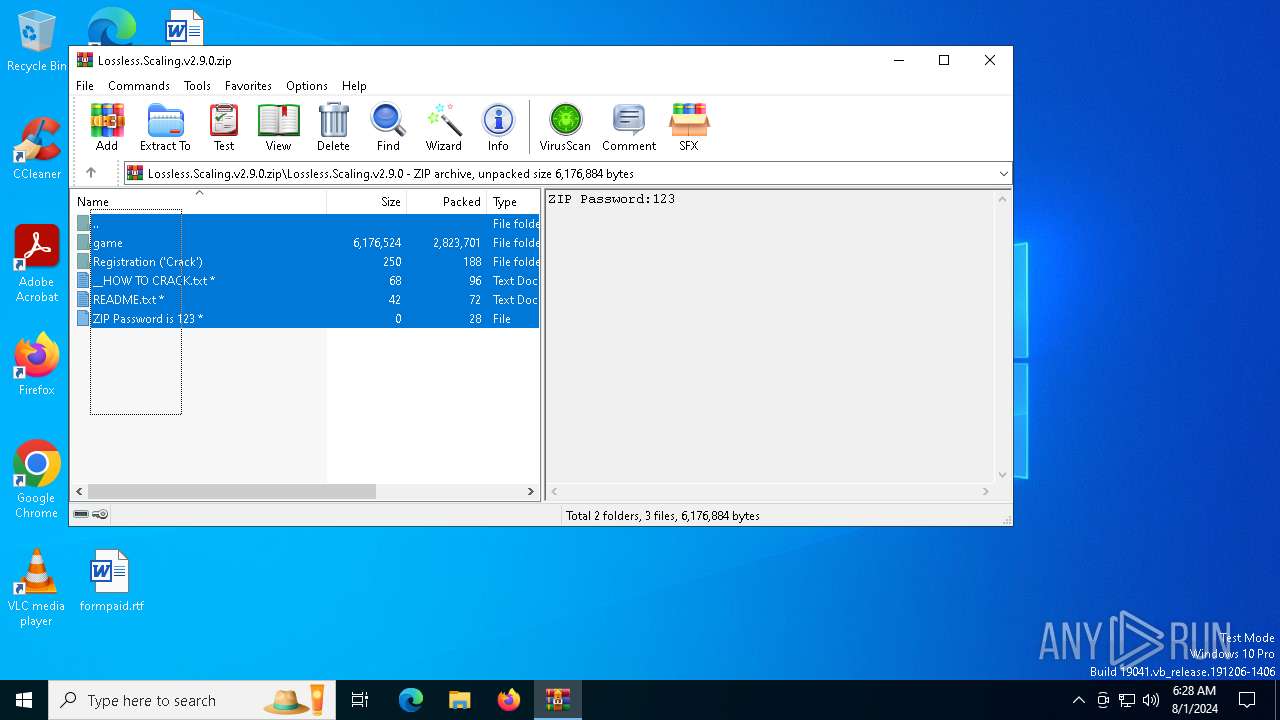Image resolution: width=1280 pixels, height=720 pixels.
Task: Sort by the Name column header
Action: (x=198, y=201)
